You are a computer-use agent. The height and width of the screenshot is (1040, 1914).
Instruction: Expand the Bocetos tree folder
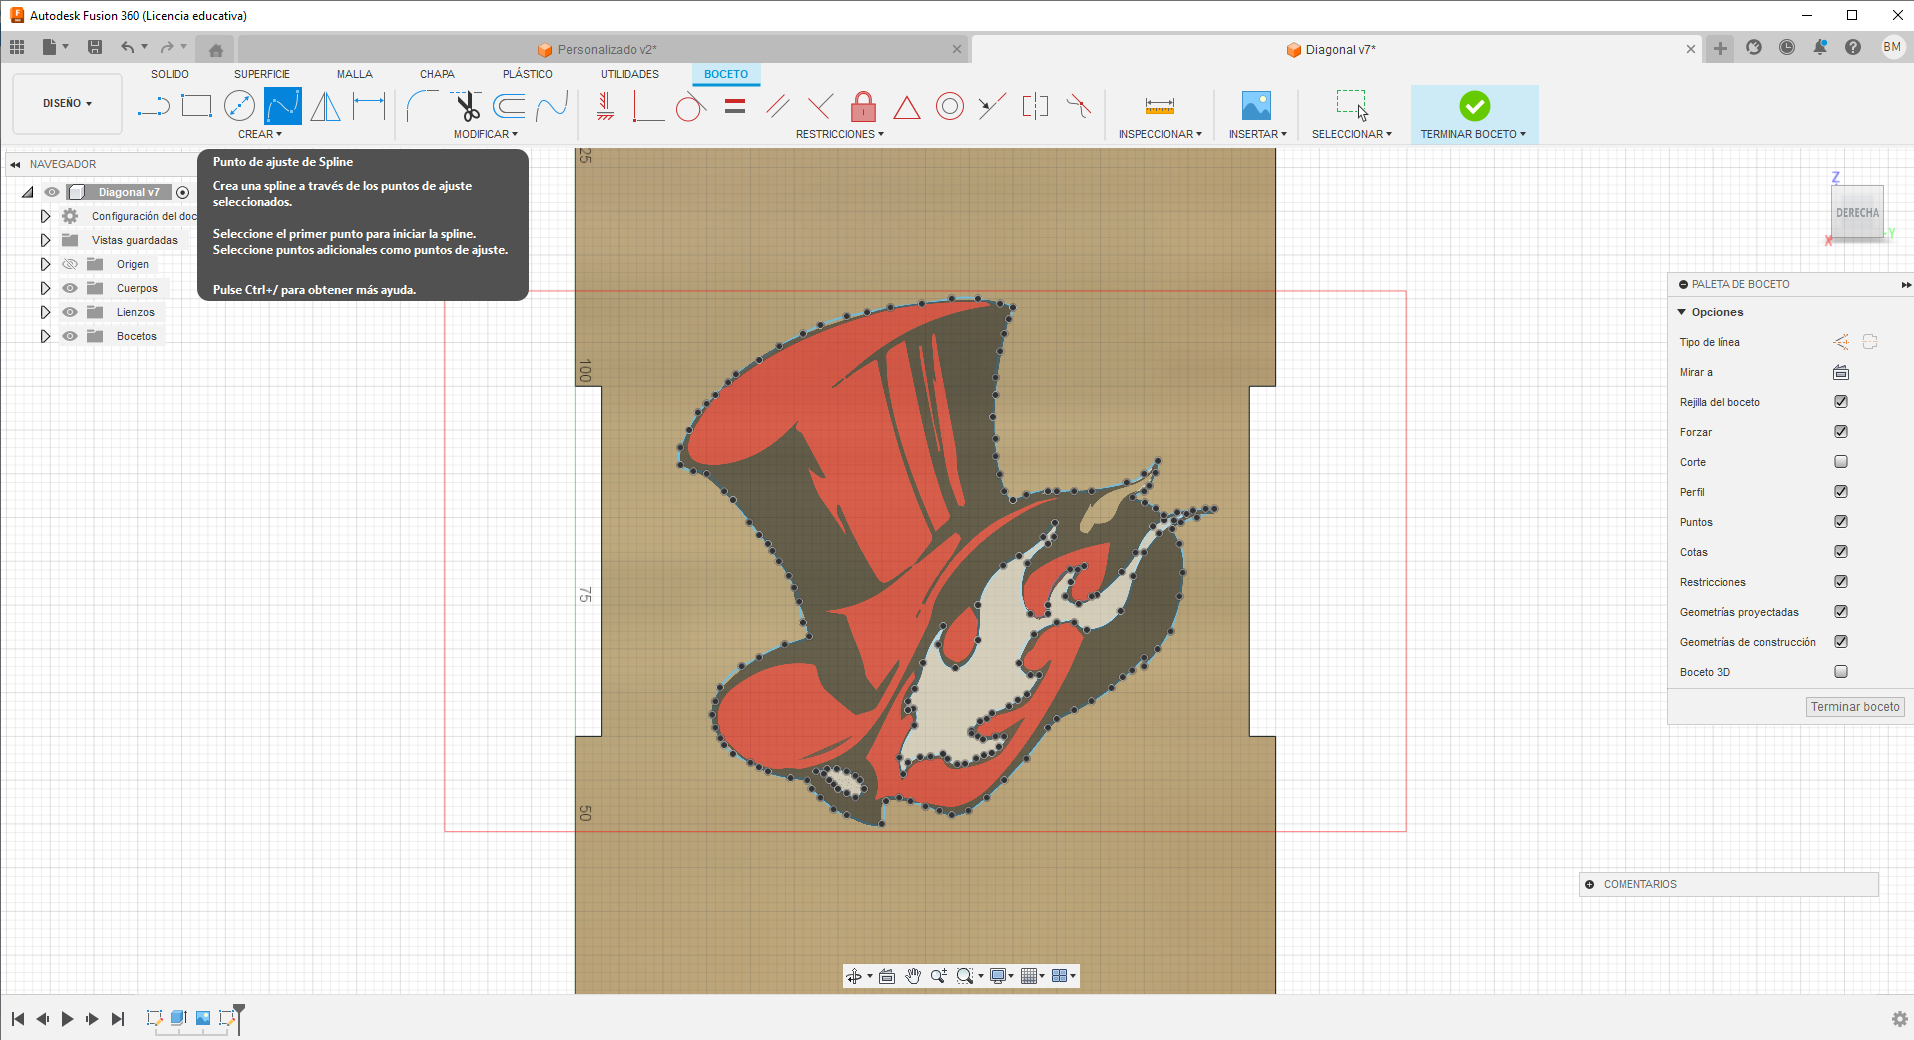pos(45,336)
